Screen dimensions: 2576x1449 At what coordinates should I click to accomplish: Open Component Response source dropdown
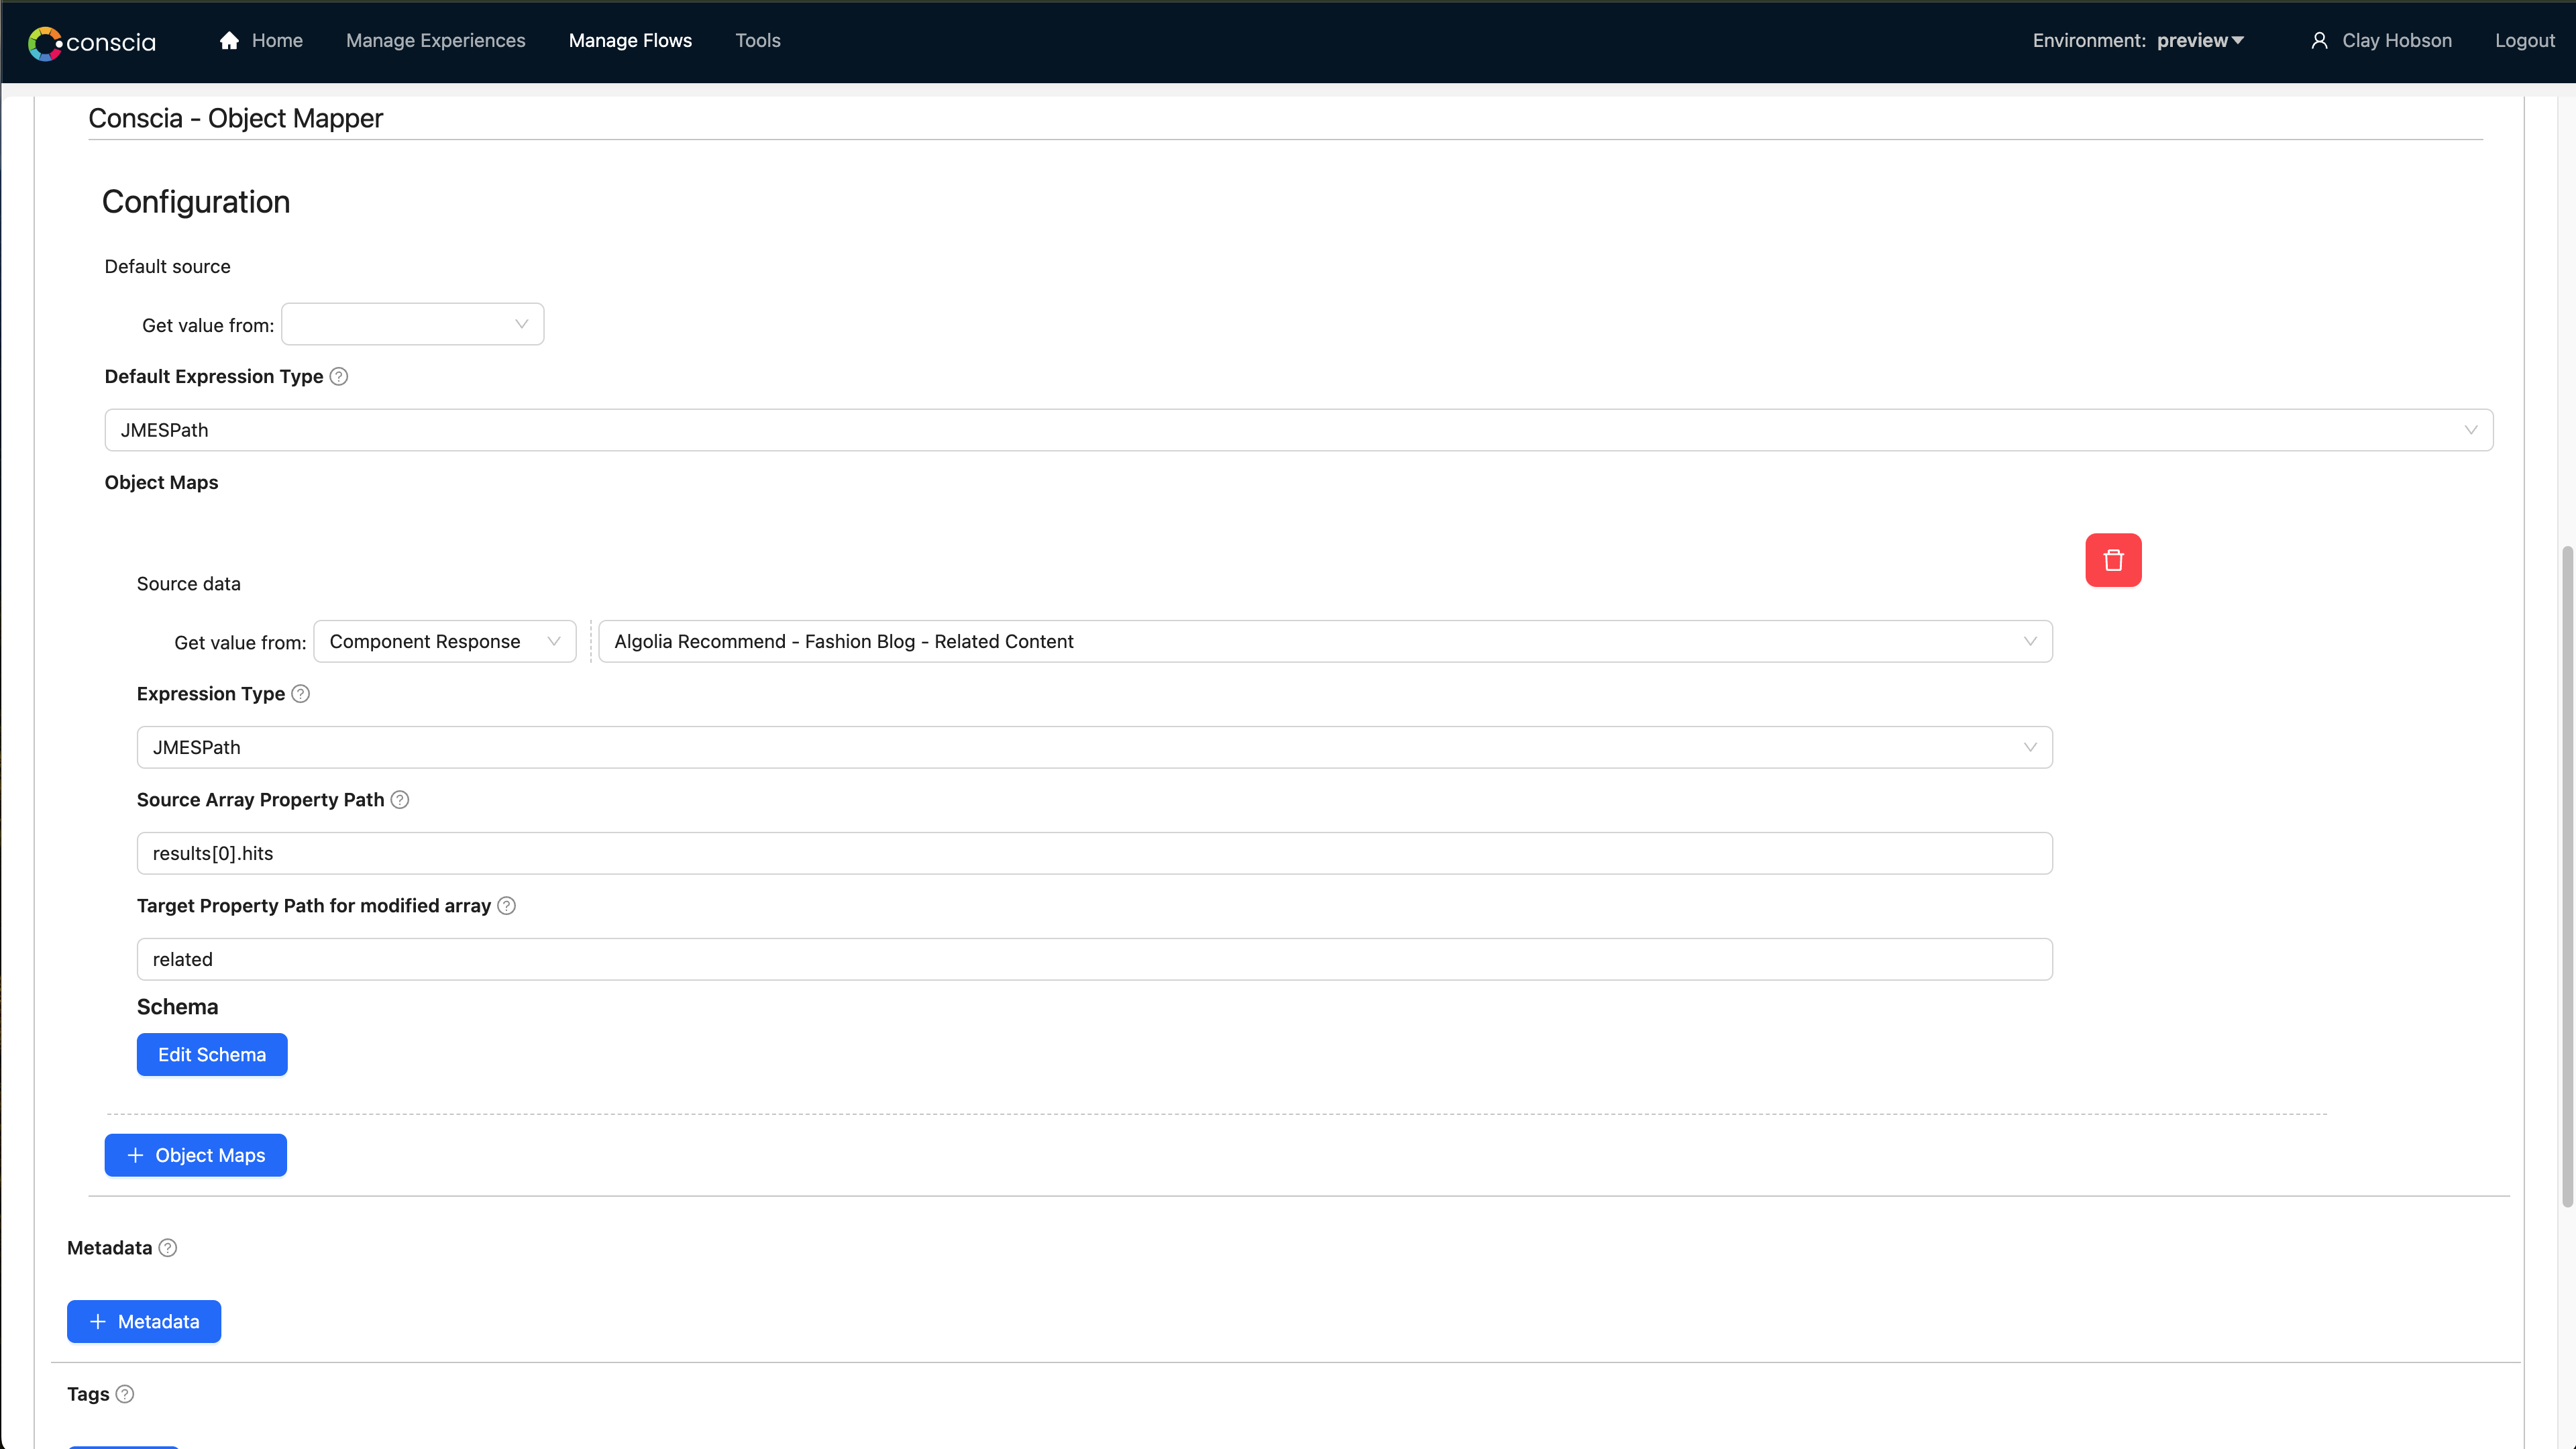point(444,641)
